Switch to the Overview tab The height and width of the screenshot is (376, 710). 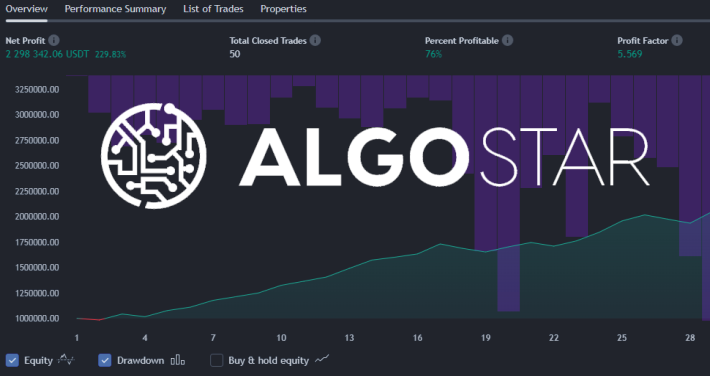(26, 9)
